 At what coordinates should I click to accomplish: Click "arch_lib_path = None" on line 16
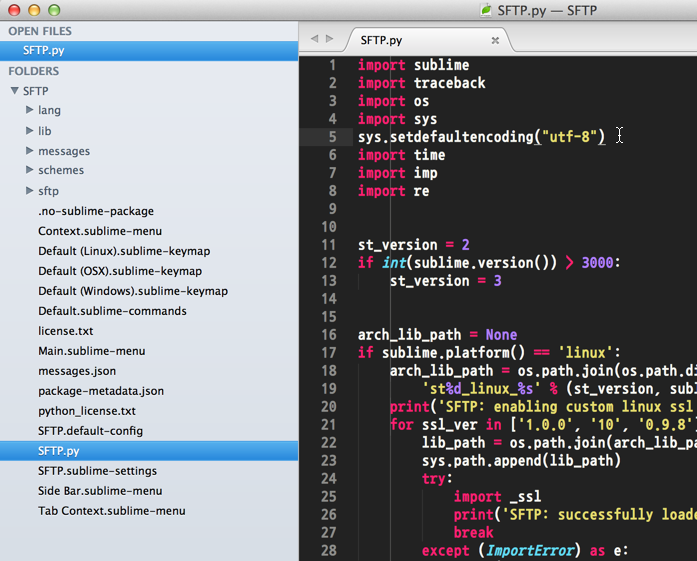pyautogui.click(x=437, y=335)
